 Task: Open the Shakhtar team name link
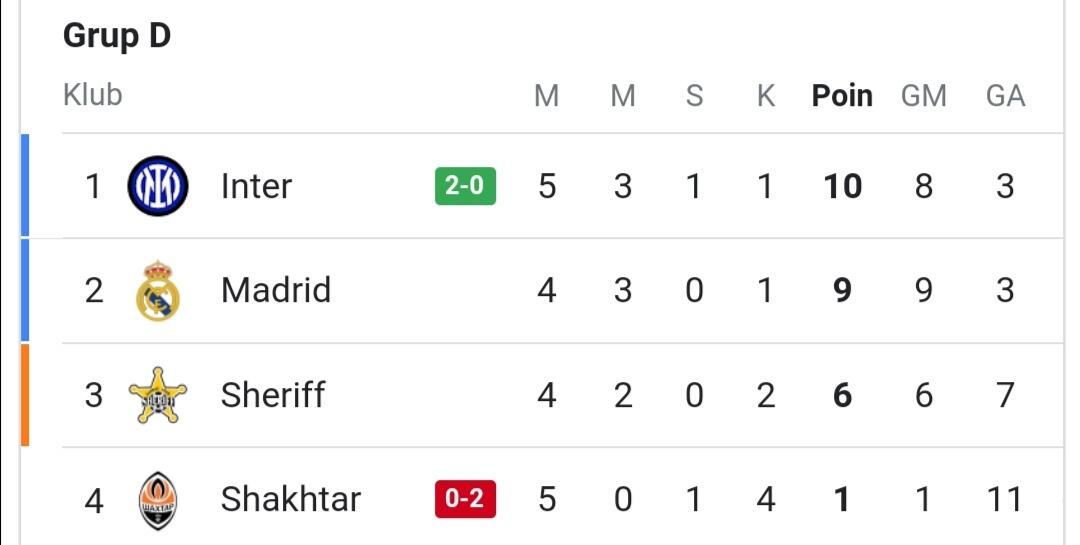coord(290,499)
